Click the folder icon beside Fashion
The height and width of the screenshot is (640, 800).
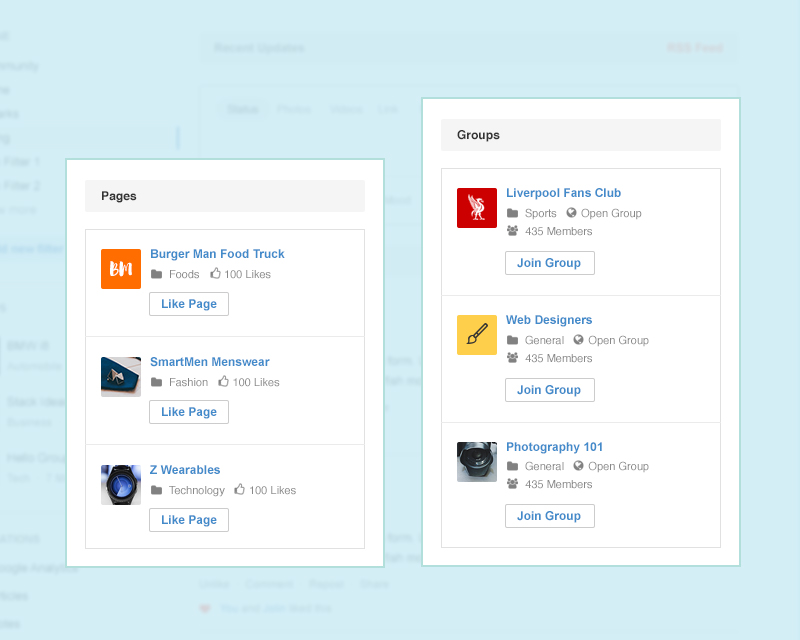coord(157,382)
